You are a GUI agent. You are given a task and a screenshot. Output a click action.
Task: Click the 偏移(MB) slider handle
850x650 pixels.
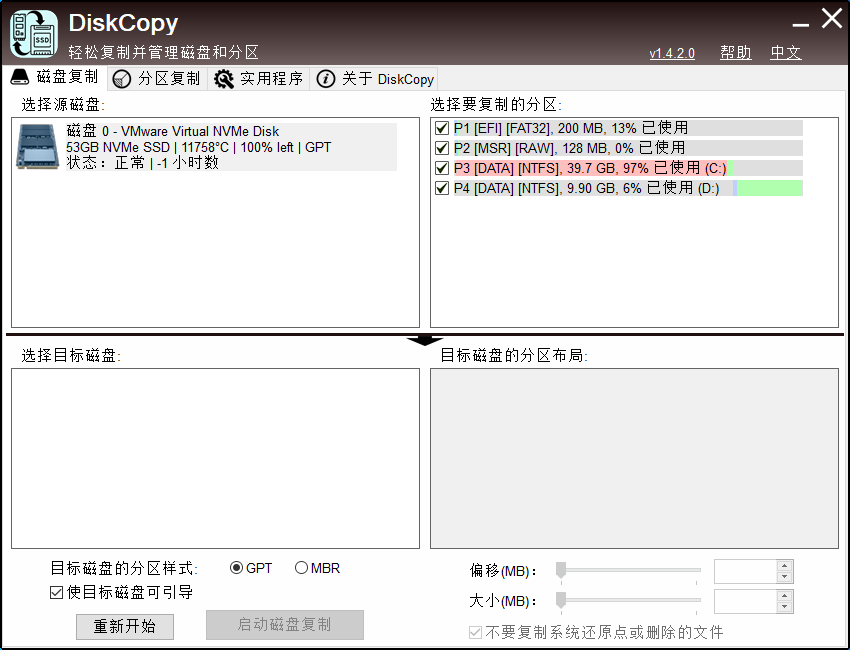point(561,570)
